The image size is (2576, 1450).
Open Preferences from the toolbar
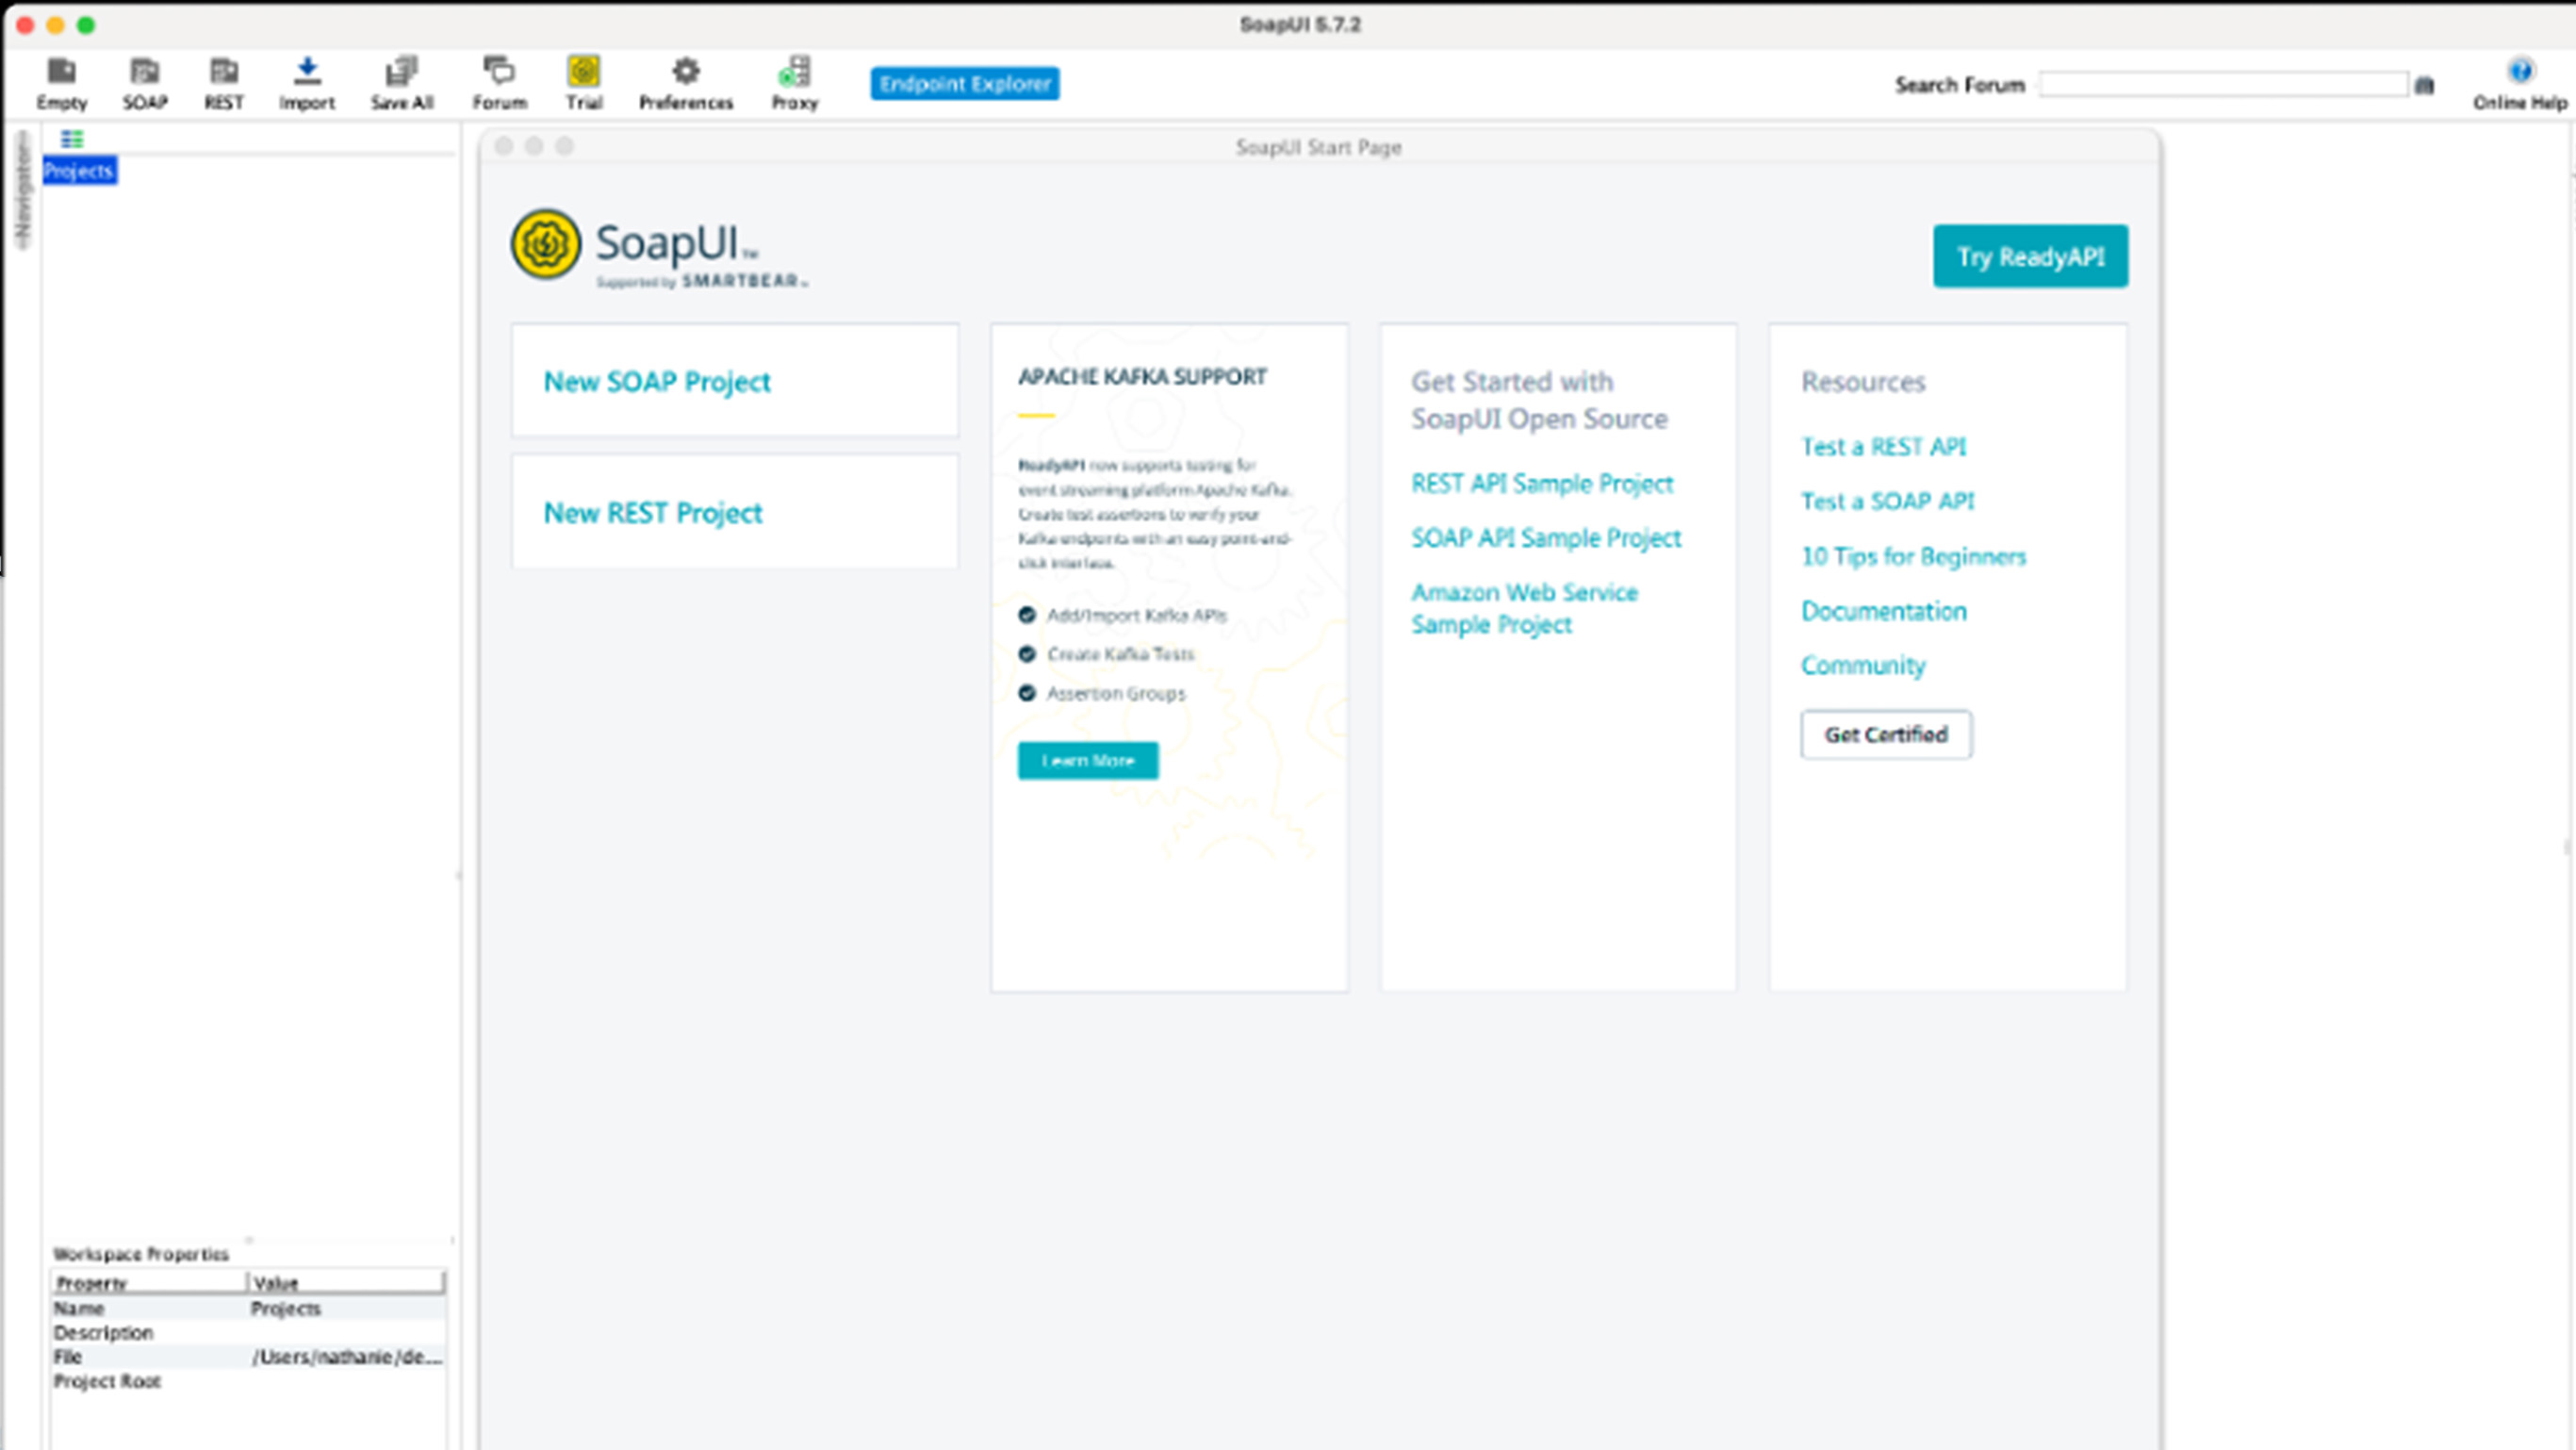[686, 82]
